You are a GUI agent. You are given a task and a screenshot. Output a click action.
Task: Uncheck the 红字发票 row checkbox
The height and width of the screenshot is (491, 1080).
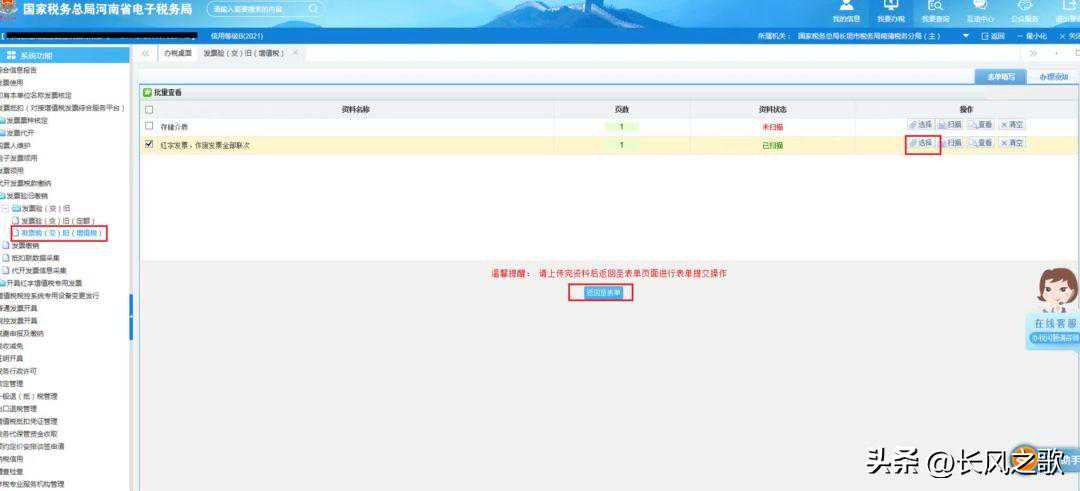(149, 144)
